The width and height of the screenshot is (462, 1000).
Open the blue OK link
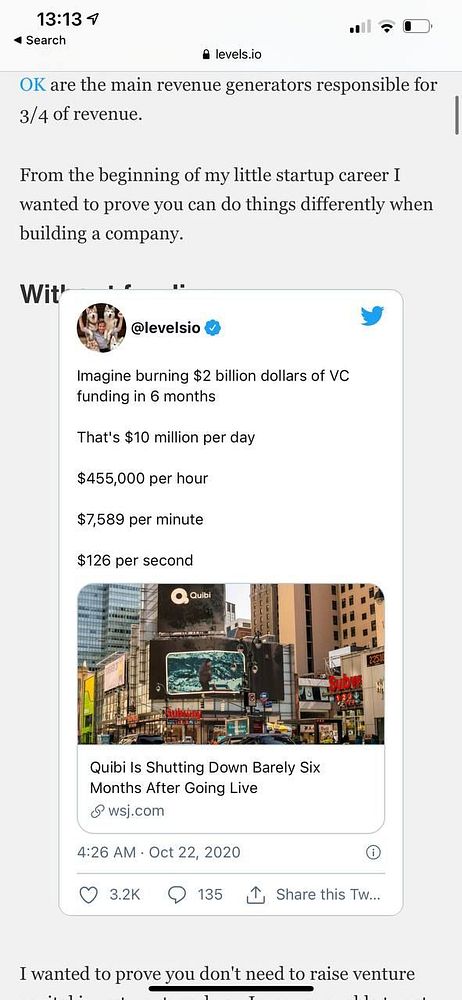(x=33, y=85)
